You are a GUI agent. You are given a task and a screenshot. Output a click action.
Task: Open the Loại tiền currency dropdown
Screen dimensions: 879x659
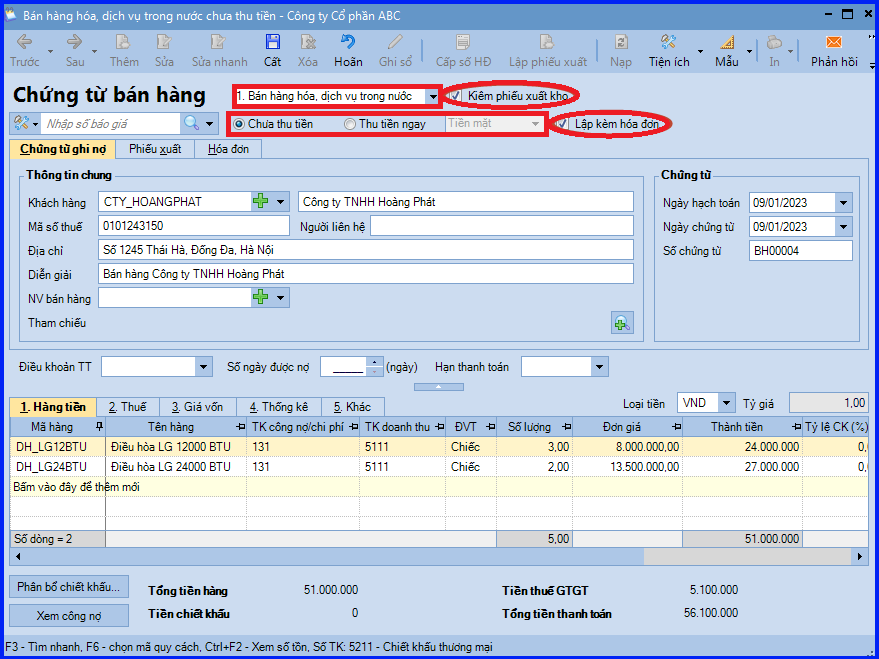click(727, 403)
